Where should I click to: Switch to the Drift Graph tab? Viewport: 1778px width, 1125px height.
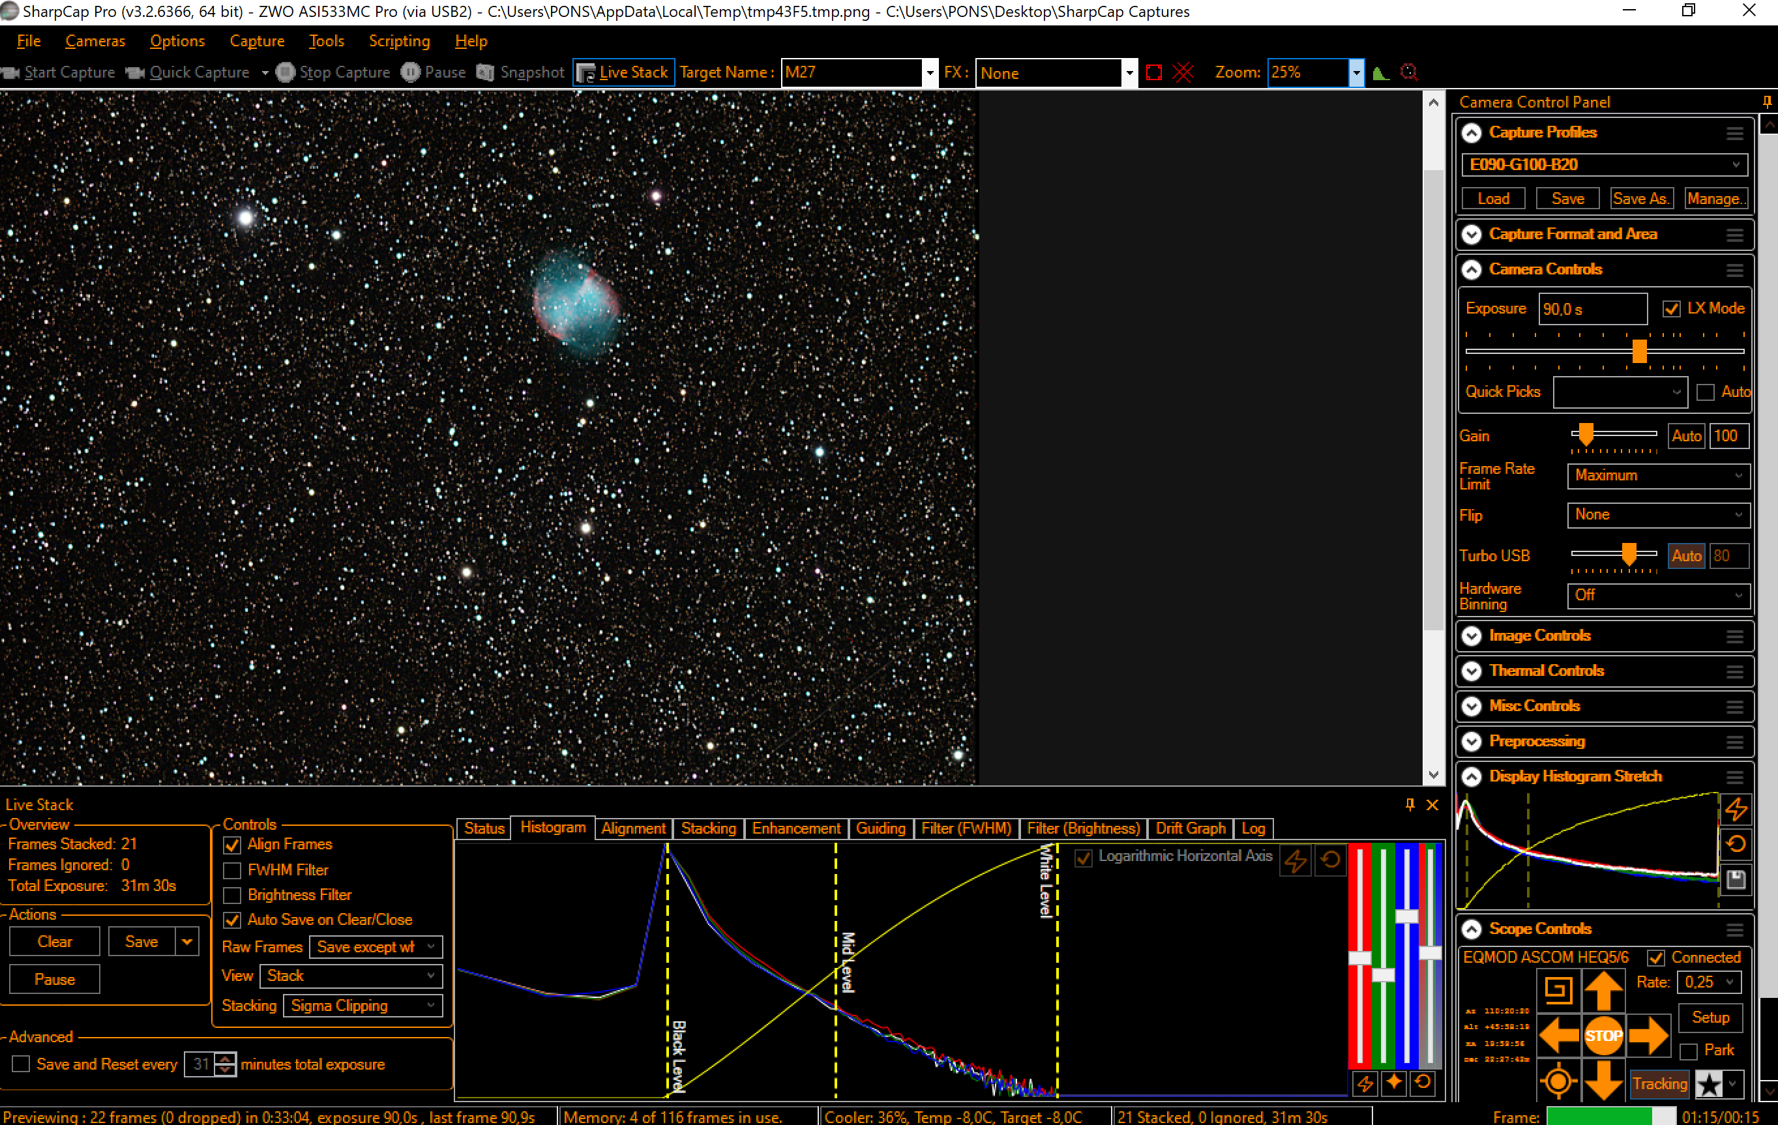1190,828
